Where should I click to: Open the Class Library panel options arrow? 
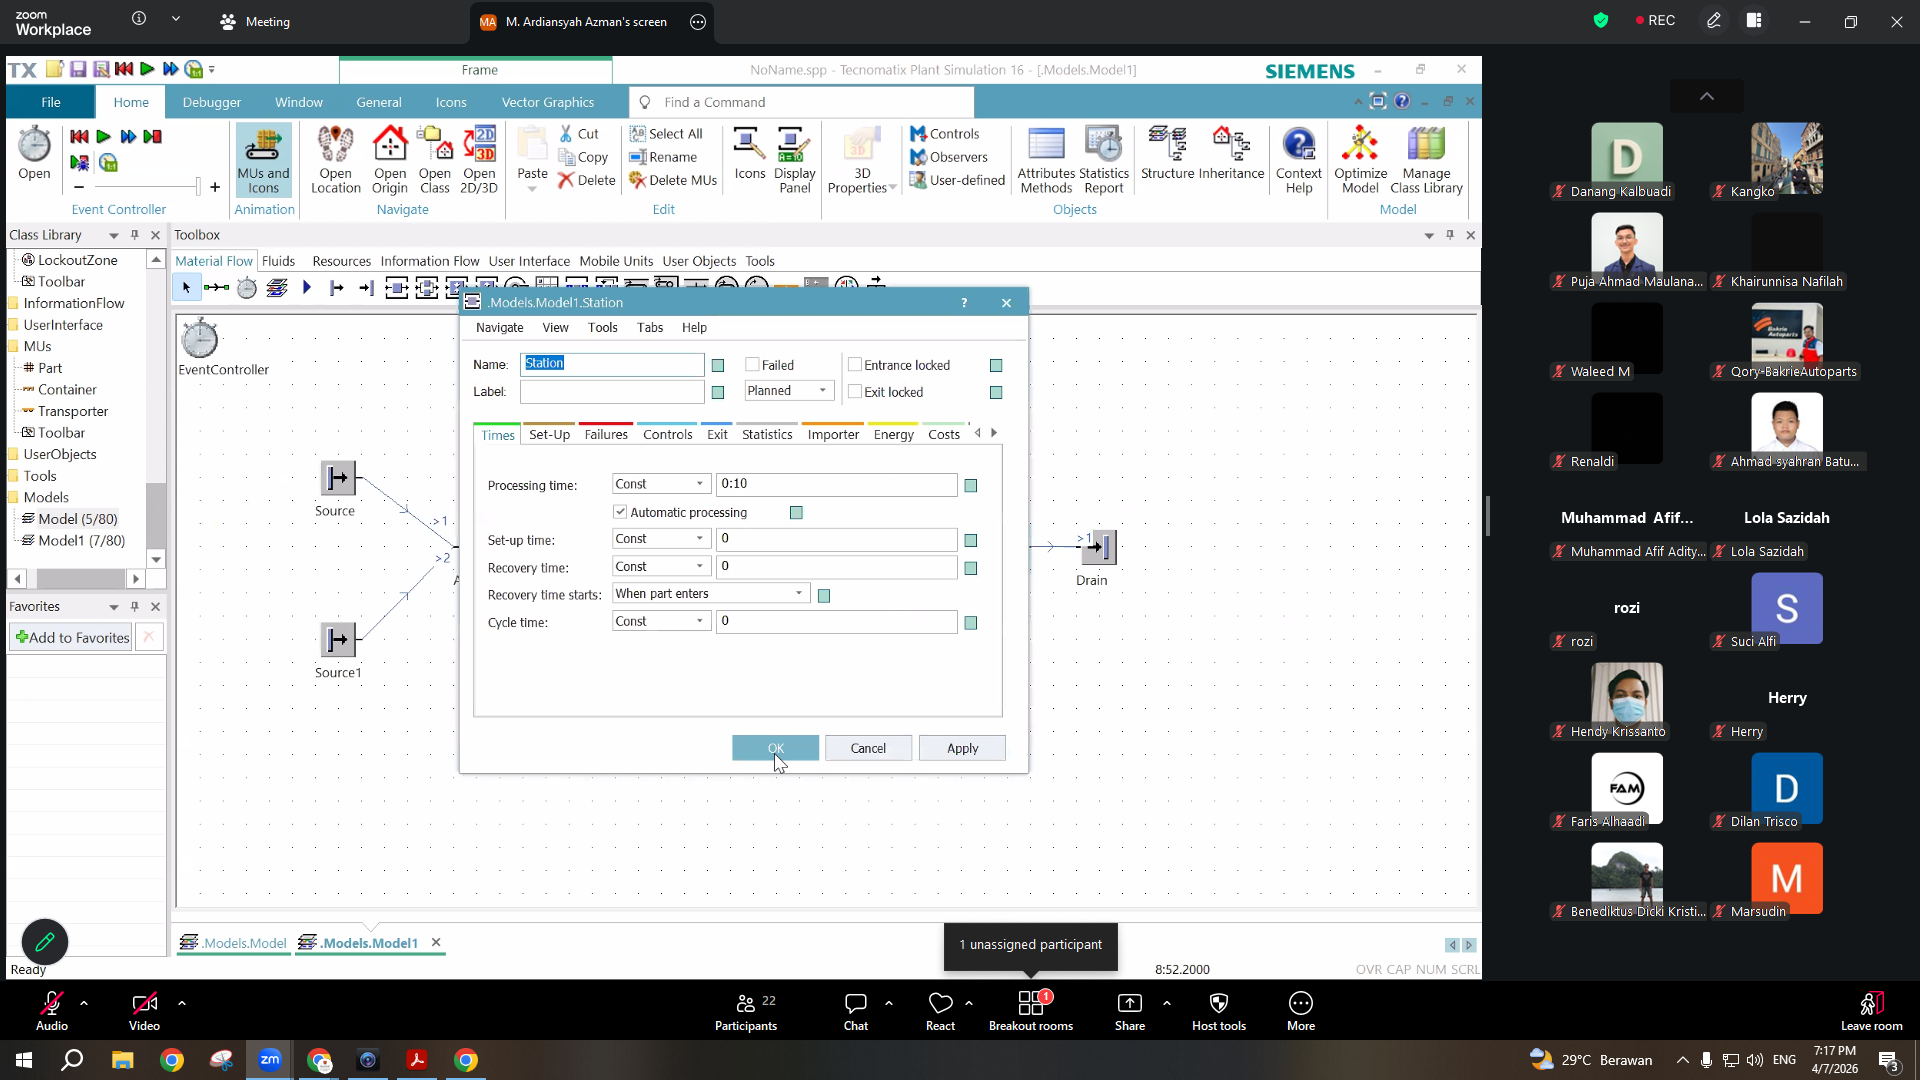114,236
